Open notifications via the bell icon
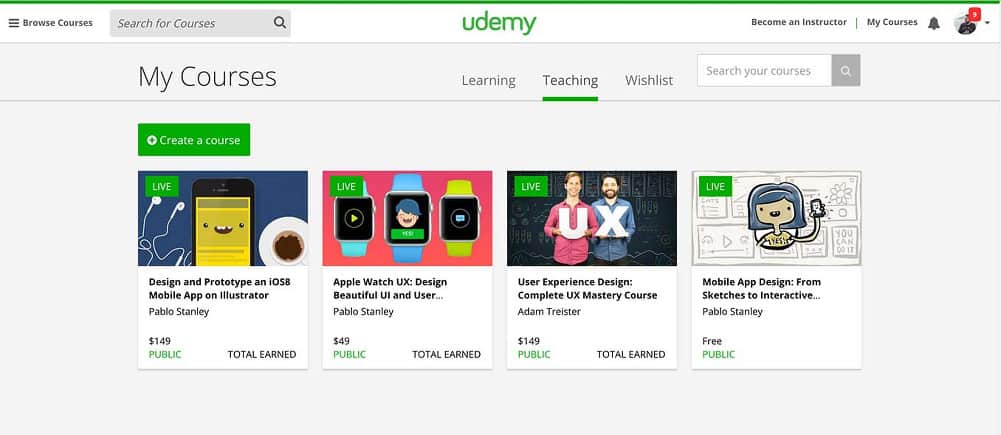The image size is (1001, 435). coord(933,24)
